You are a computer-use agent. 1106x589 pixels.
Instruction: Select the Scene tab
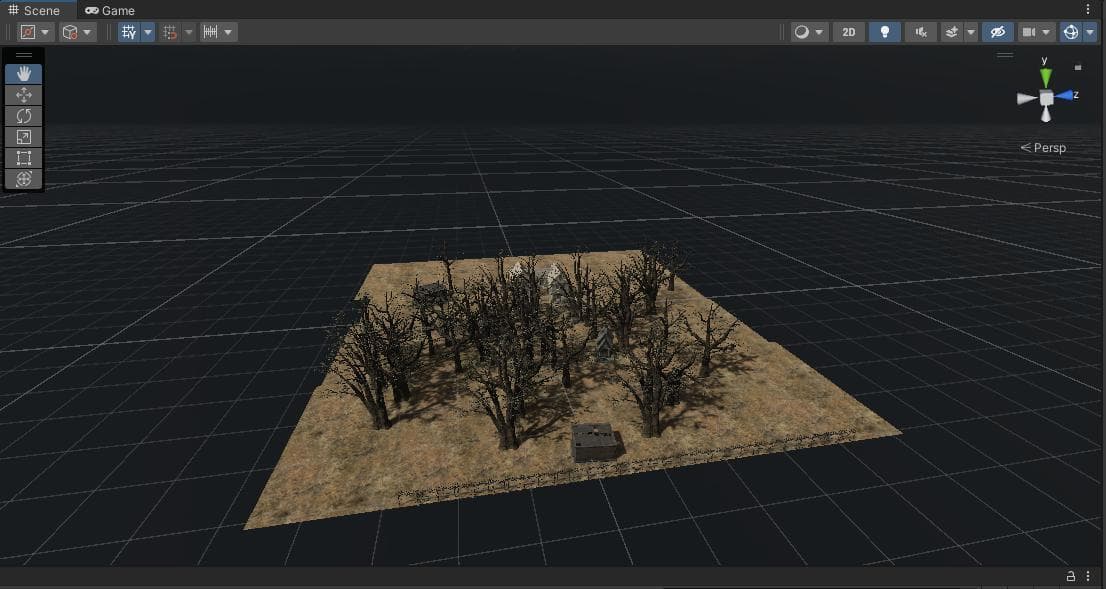click(x=34, y=11)
